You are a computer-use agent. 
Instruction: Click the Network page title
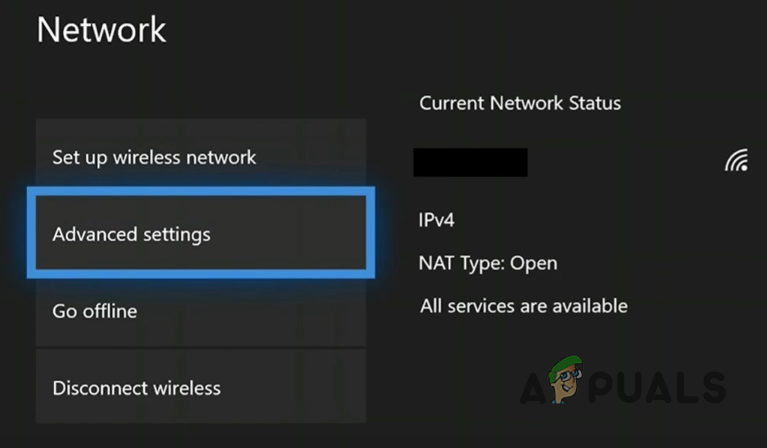[101, 29]
